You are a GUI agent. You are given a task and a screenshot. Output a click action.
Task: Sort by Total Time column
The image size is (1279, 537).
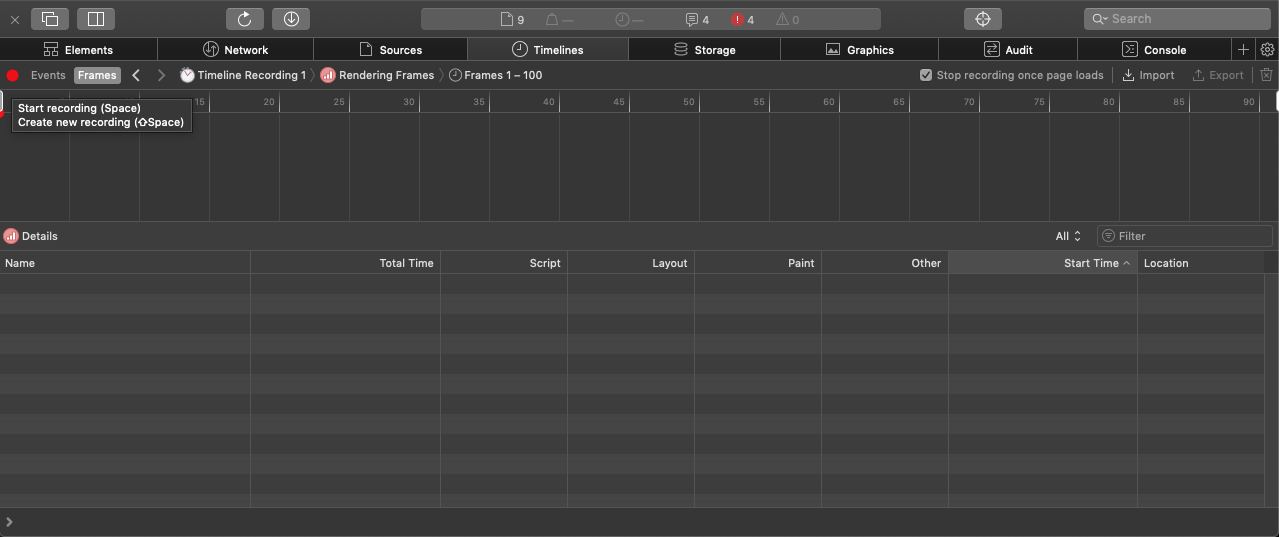(345, 263)
